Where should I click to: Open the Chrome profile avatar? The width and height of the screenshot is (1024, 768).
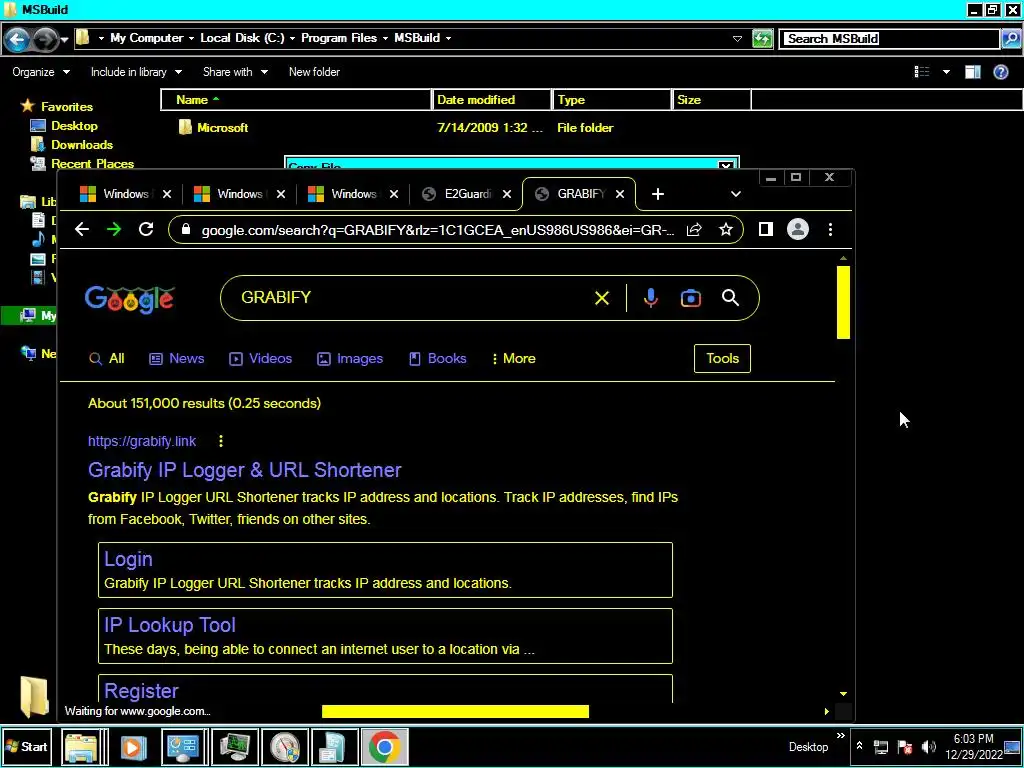tap(797, 229)
